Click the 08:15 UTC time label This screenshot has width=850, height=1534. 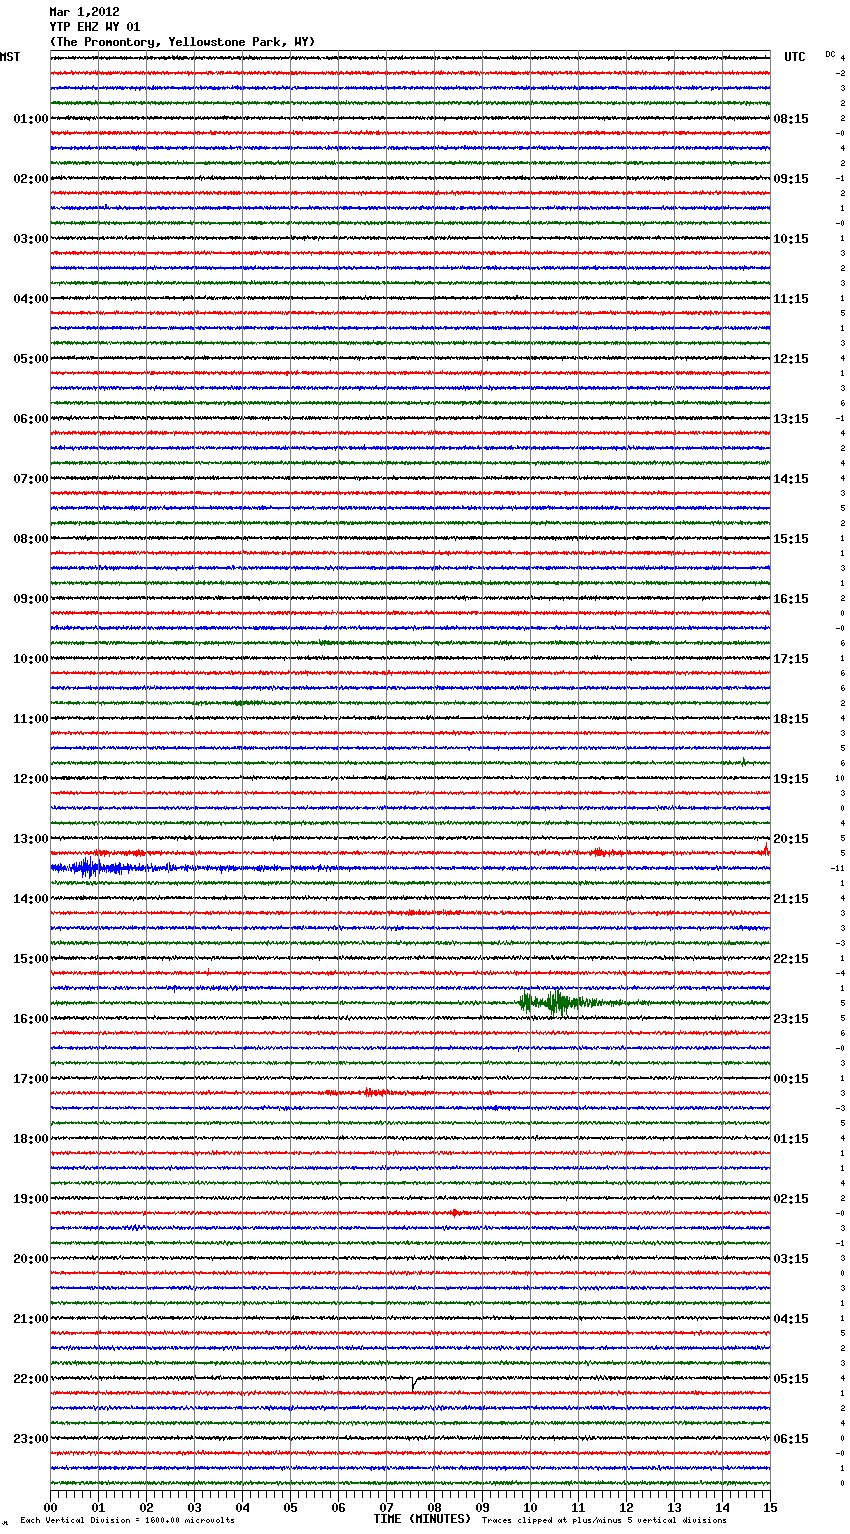click(791, 119)
